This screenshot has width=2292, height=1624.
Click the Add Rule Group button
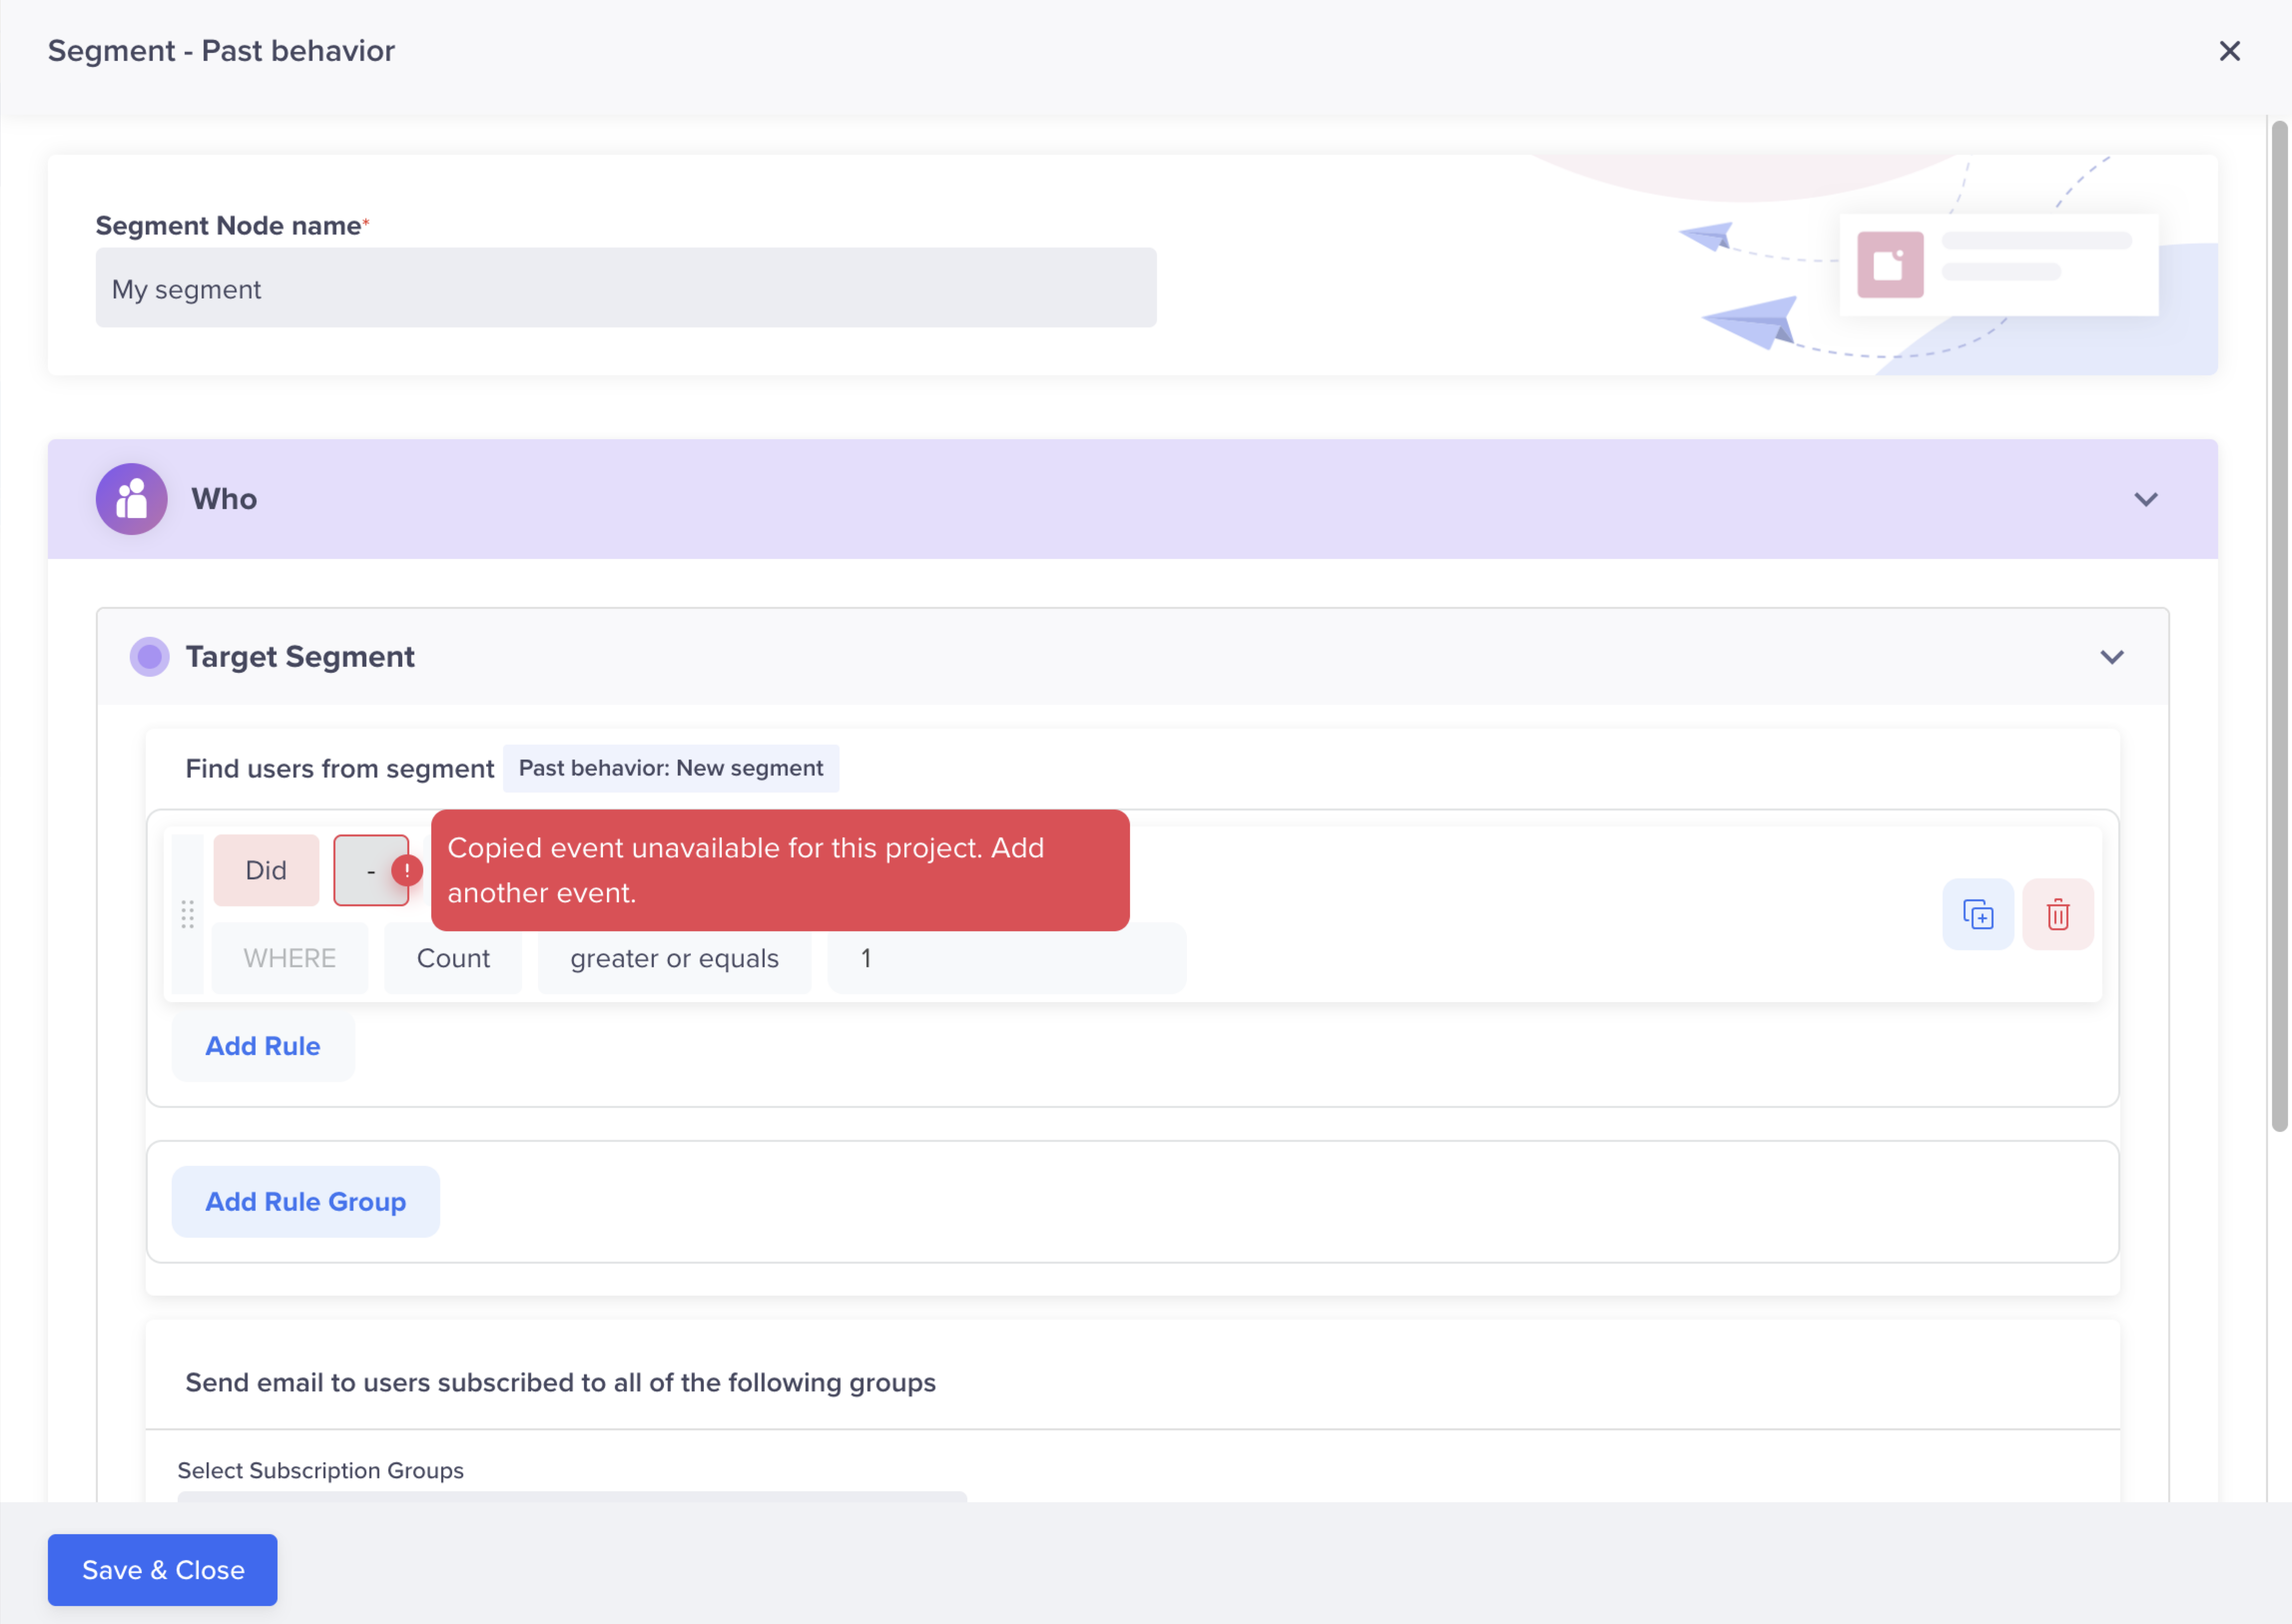coord(305,1201)
